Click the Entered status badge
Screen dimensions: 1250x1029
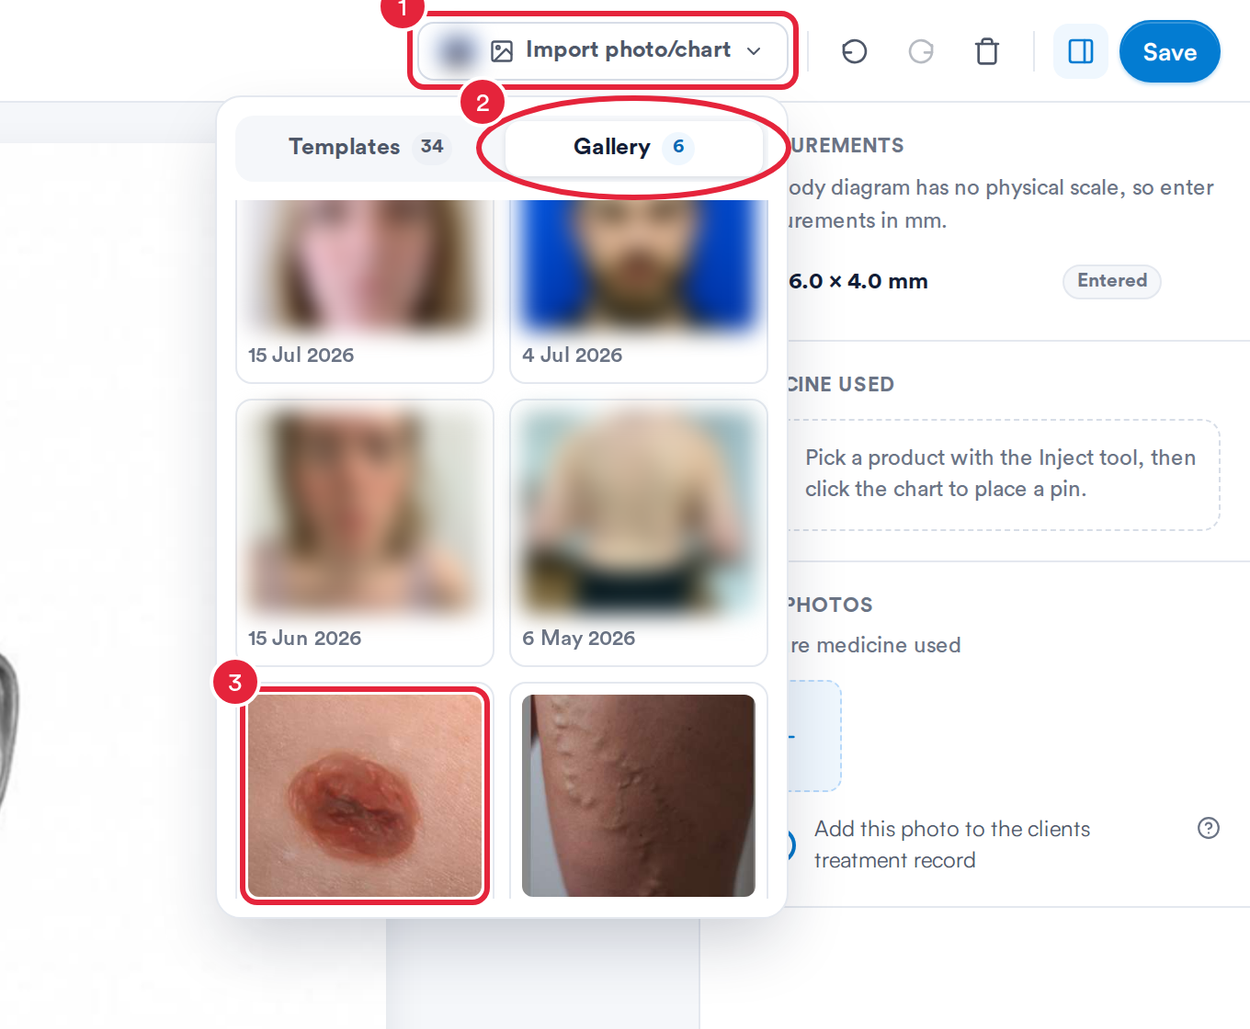[1112, 281]
